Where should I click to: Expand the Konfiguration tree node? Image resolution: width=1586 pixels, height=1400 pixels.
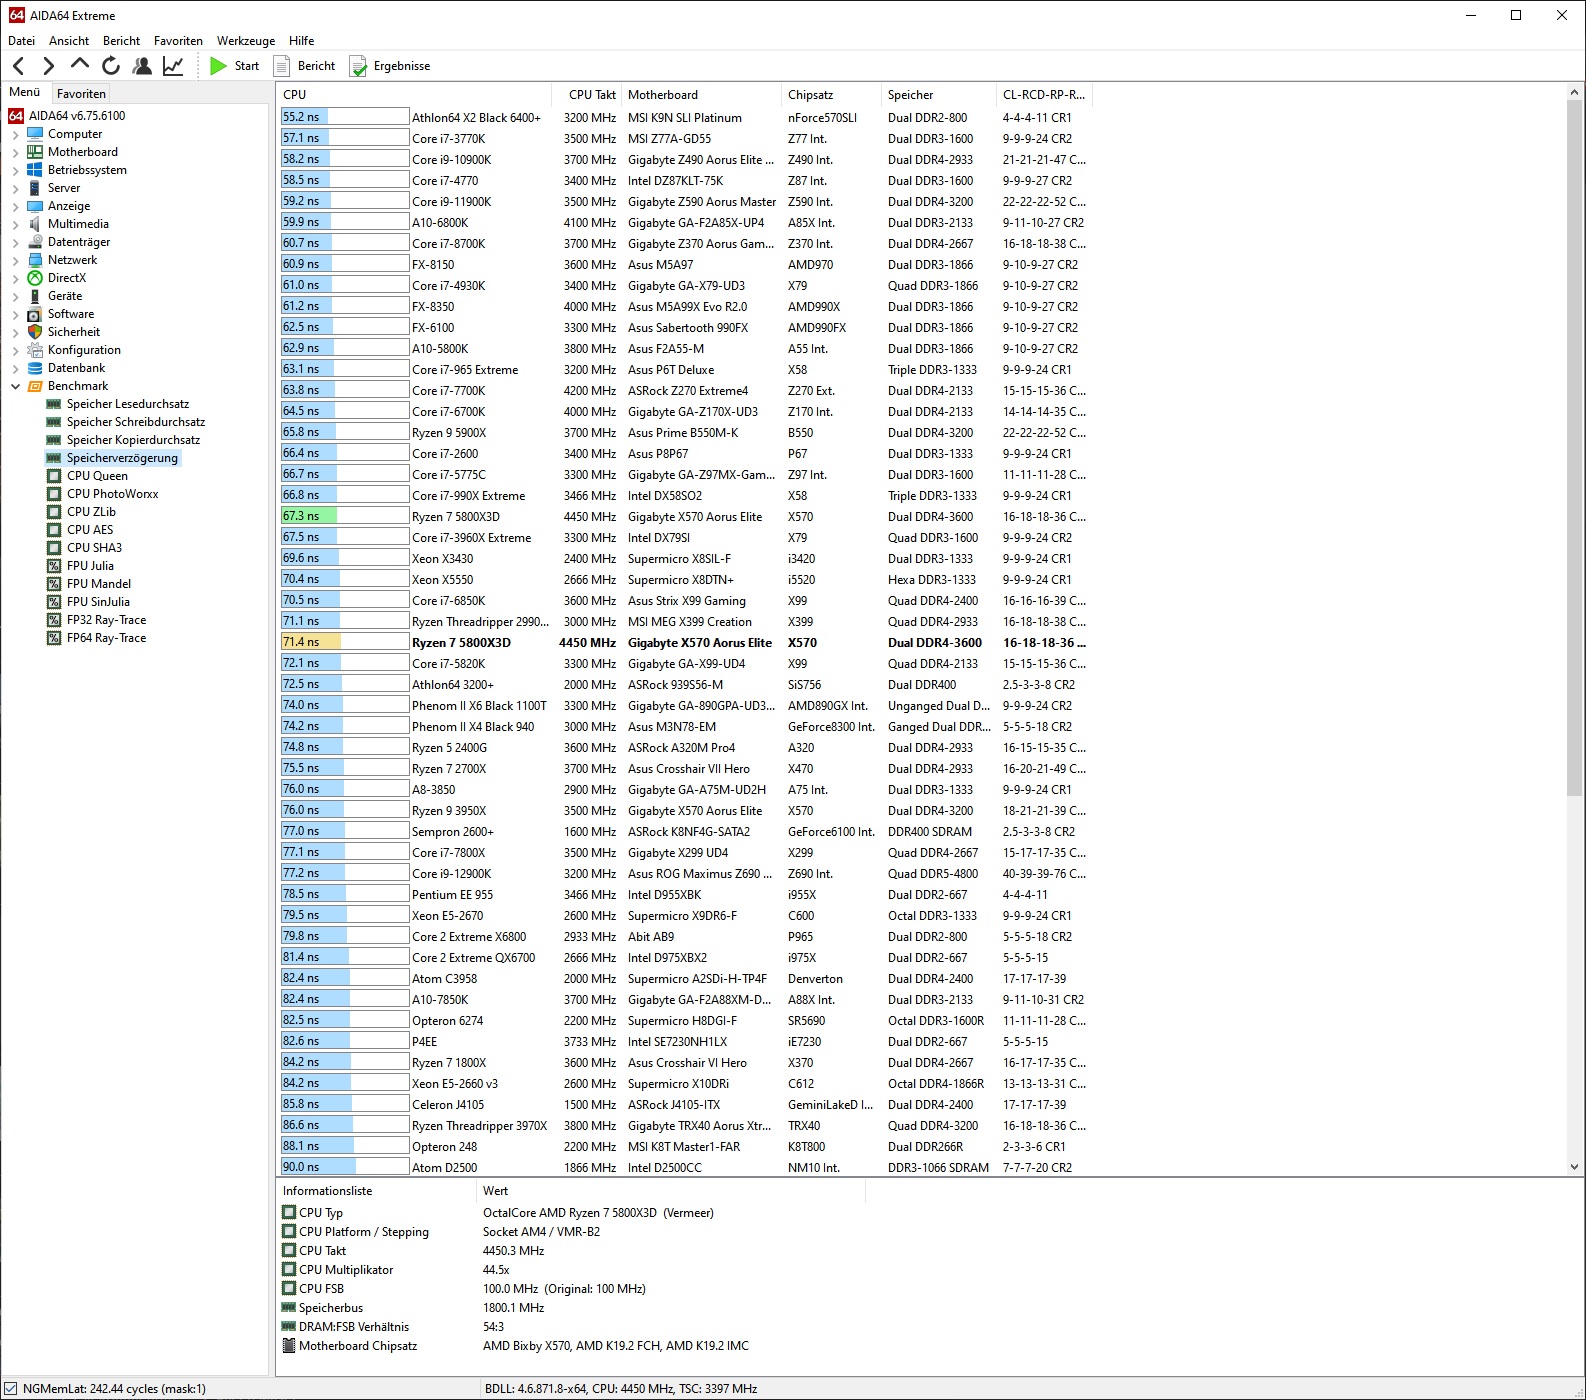click(x=16, y=350)
